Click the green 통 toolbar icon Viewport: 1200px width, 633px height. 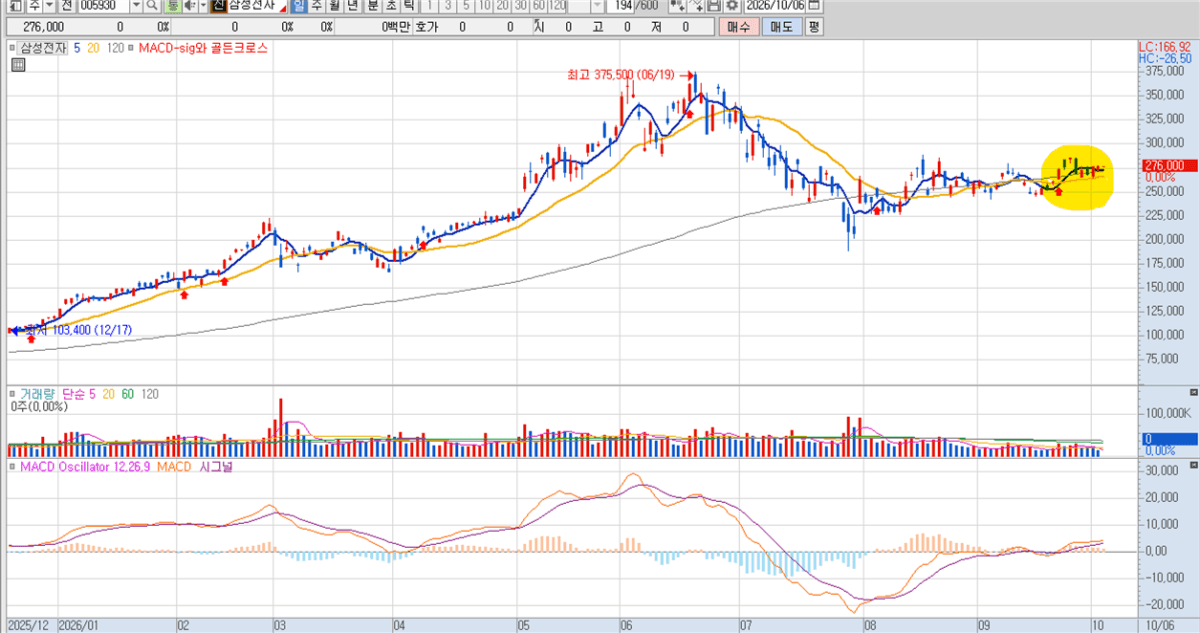[171, 6]
